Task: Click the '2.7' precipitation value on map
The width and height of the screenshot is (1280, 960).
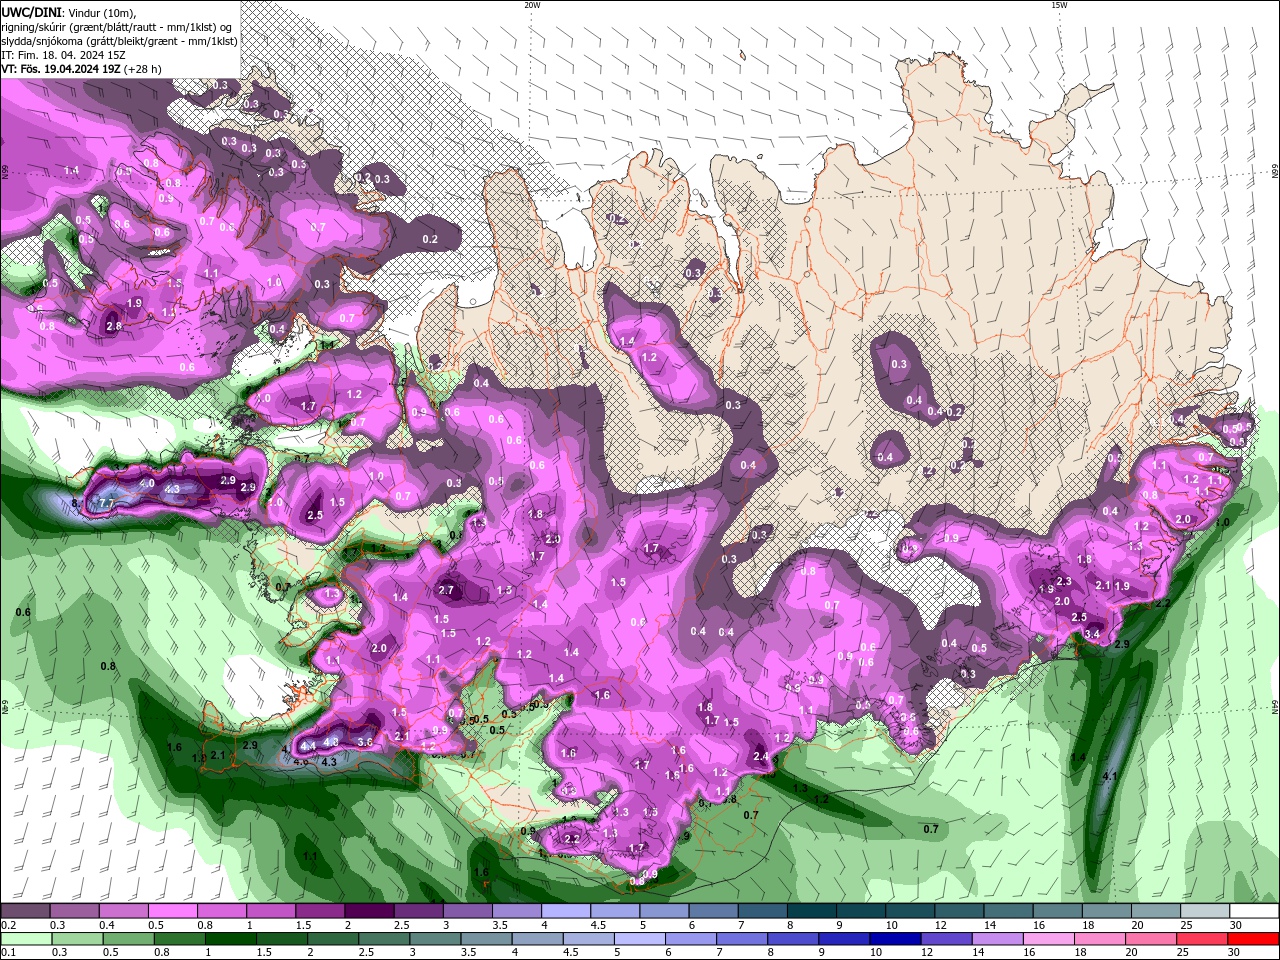Action: [x=447, y=590]
